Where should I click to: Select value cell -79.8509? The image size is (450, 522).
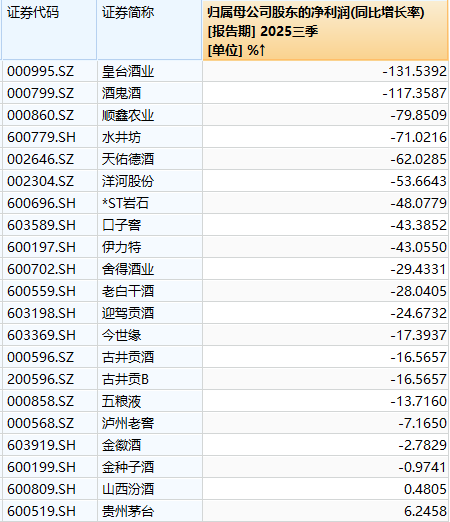[325, 115]
